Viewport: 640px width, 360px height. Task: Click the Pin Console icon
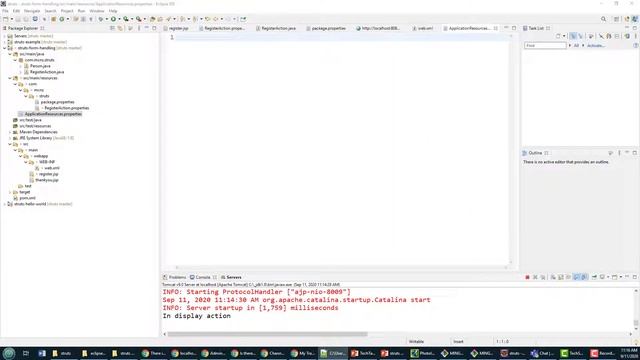pos(594,277)
